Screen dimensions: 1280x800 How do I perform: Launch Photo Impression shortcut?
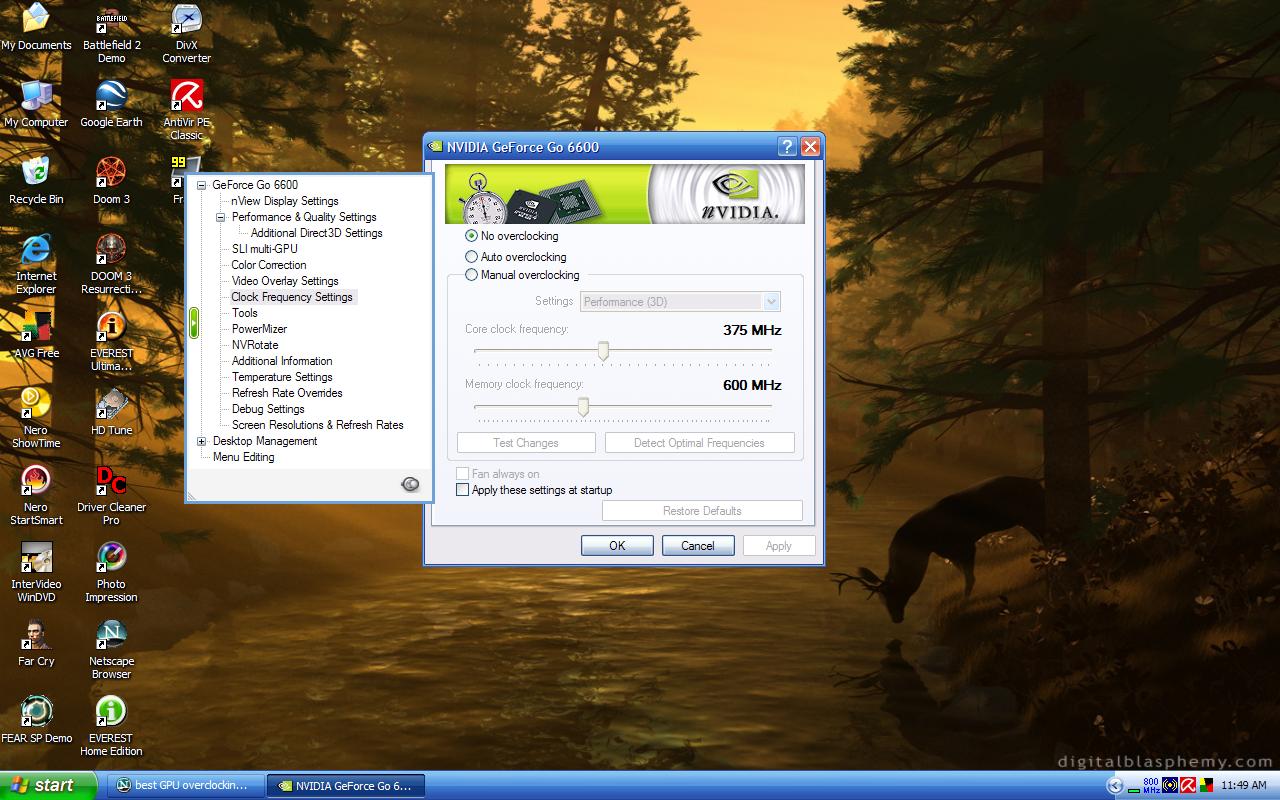click(111, 572)
